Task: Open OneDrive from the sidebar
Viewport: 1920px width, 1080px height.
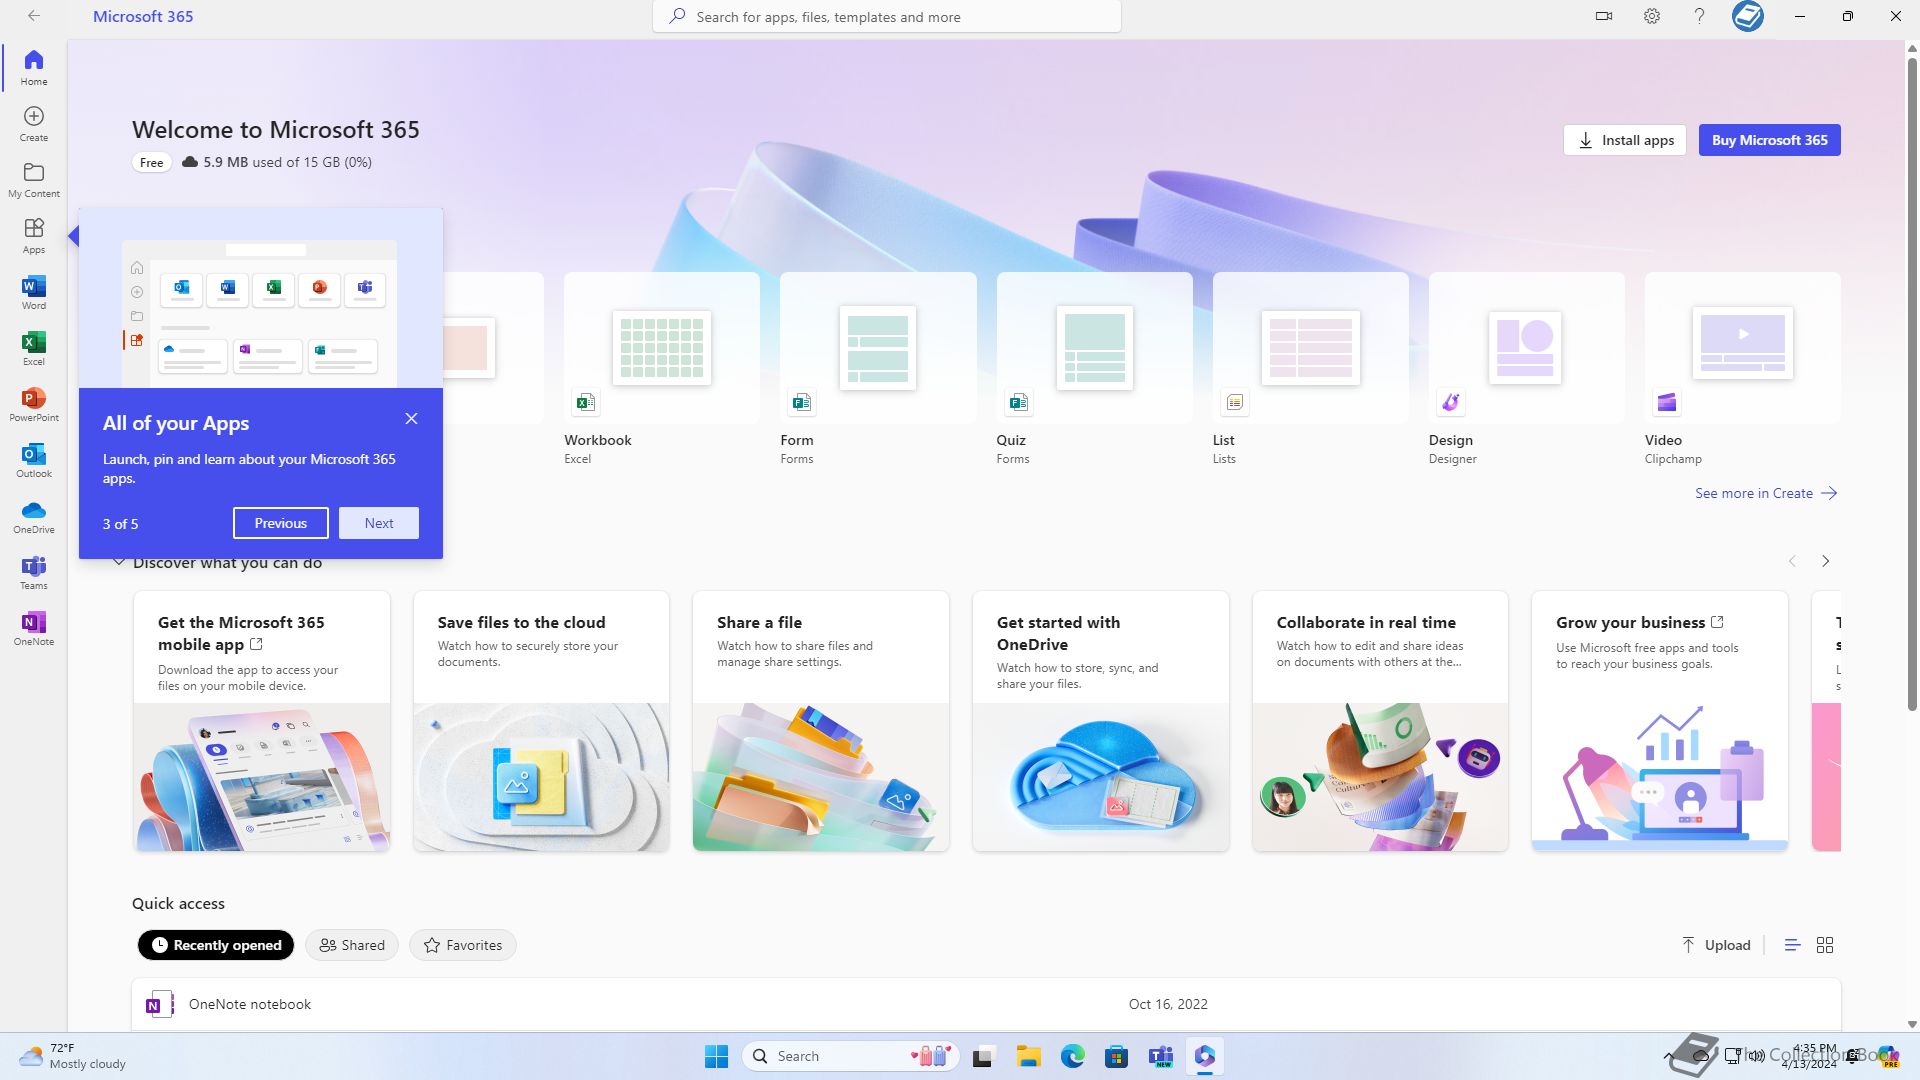Action: click(x=34, y=516)
